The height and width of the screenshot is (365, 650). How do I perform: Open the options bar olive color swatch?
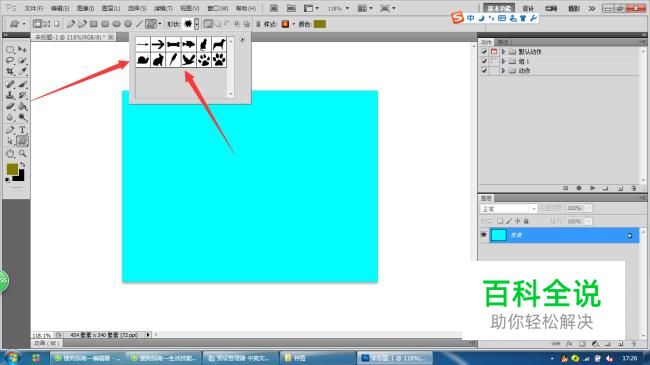point(320,24)
